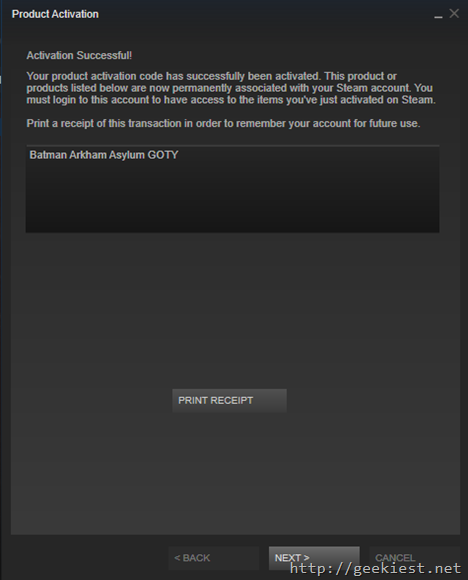Click the line starting 'products listed below'
The width and height of the screenshot is (468, 580).
(229, 88)
